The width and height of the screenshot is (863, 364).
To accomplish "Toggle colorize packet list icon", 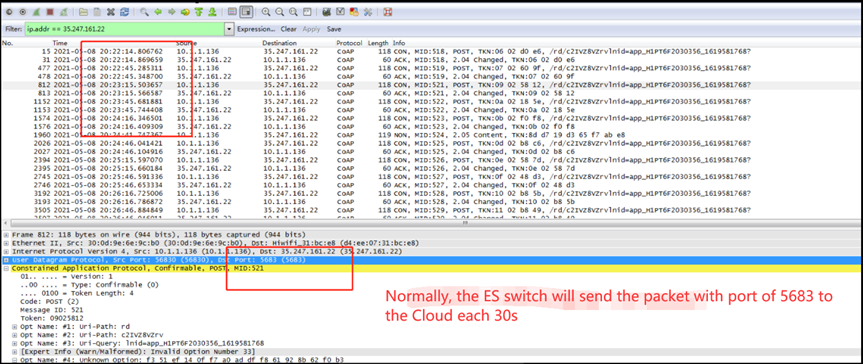I will [x=232, y=12].
